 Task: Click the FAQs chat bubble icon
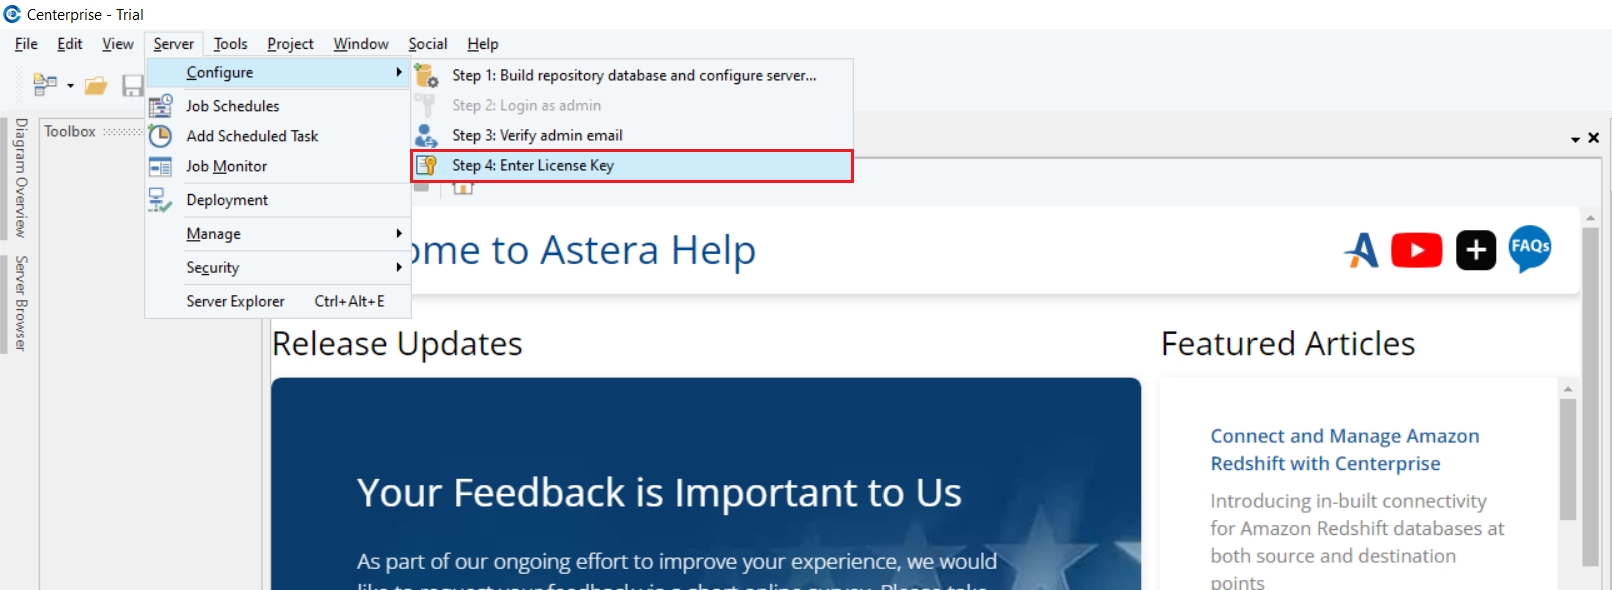coord(1530,248)
